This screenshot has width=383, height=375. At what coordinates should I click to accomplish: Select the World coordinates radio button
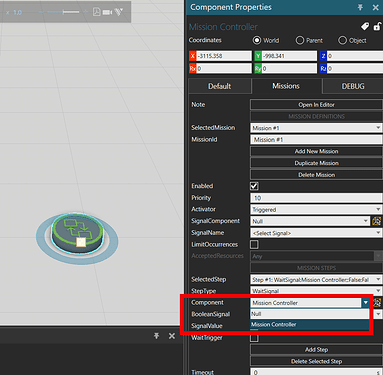(x=257, y=40)
